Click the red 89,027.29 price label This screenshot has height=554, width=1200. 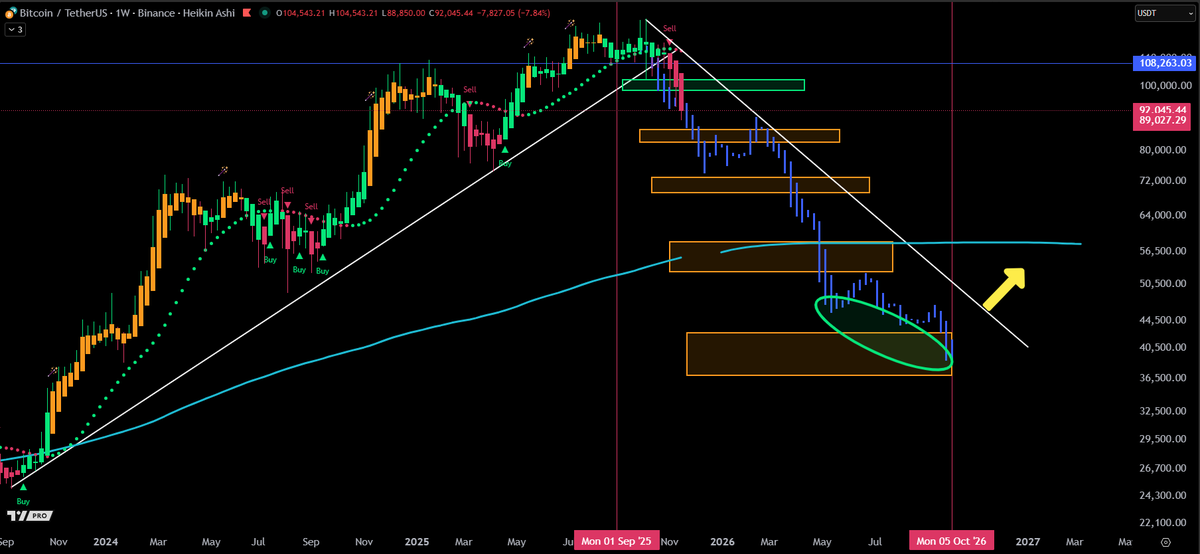pos(1162,121)
